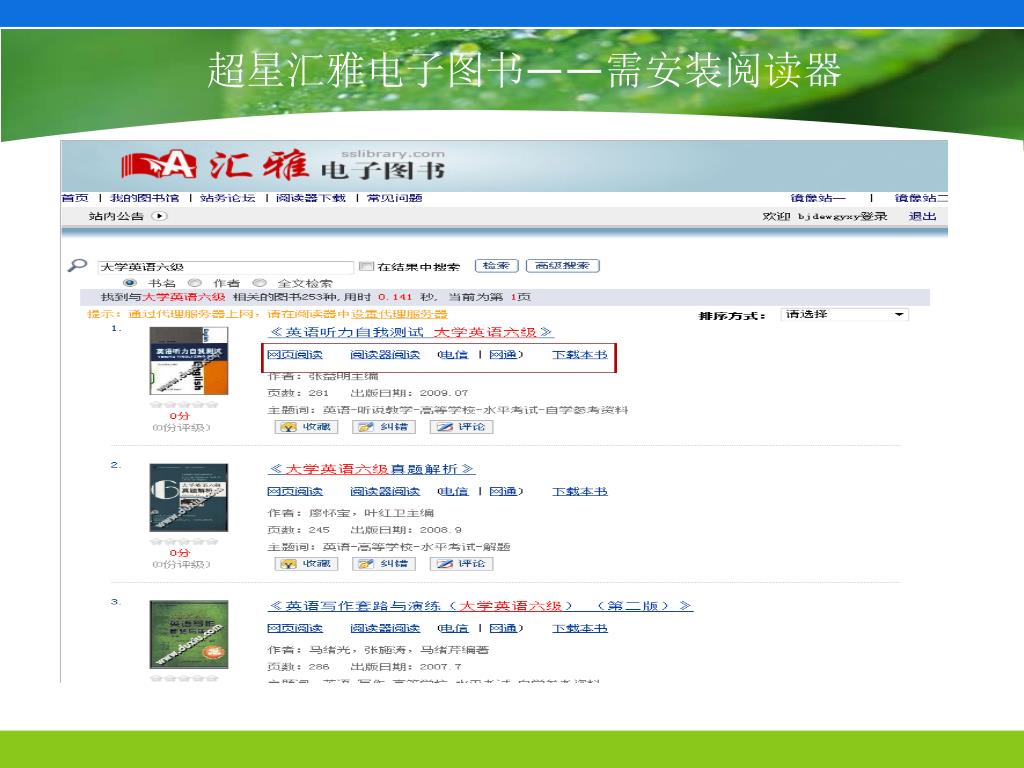Screen dimensions: 1024x768
Task: Choose 电信 line for book 3
Action: coord(453,628)
